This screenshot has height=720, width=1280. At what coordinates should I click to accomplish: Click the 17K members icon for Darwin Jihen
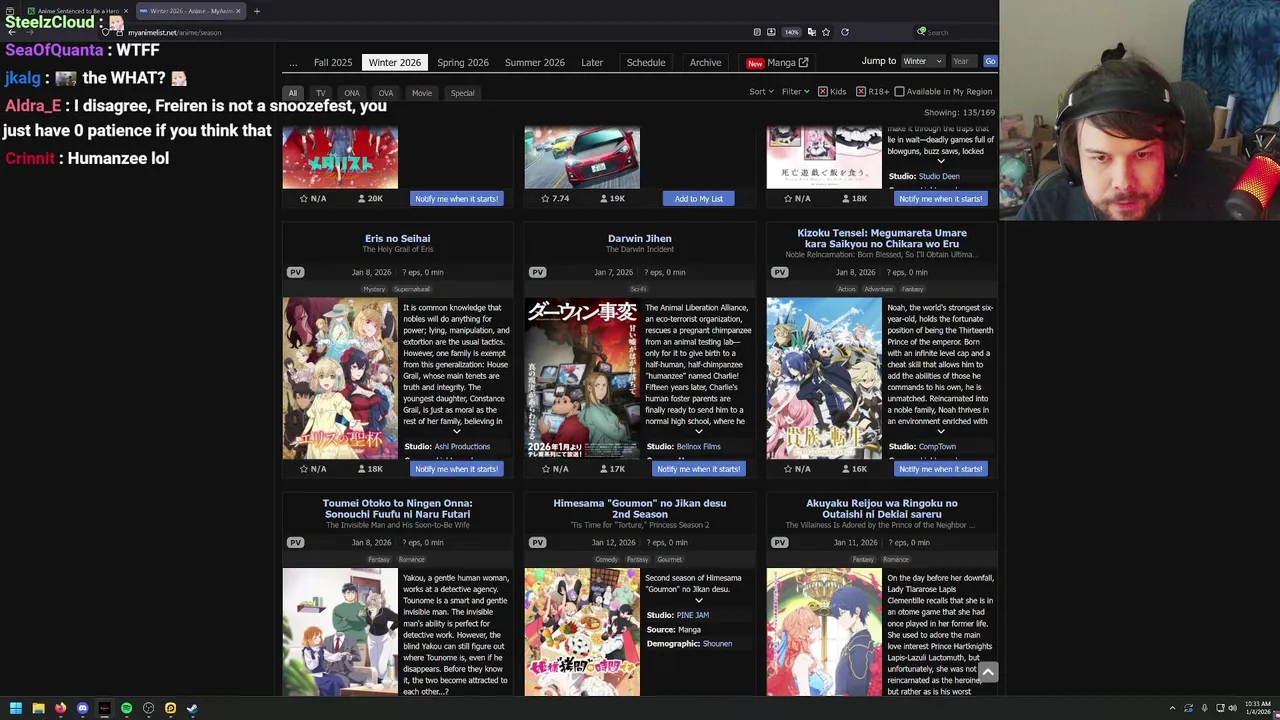click(603, 468)
